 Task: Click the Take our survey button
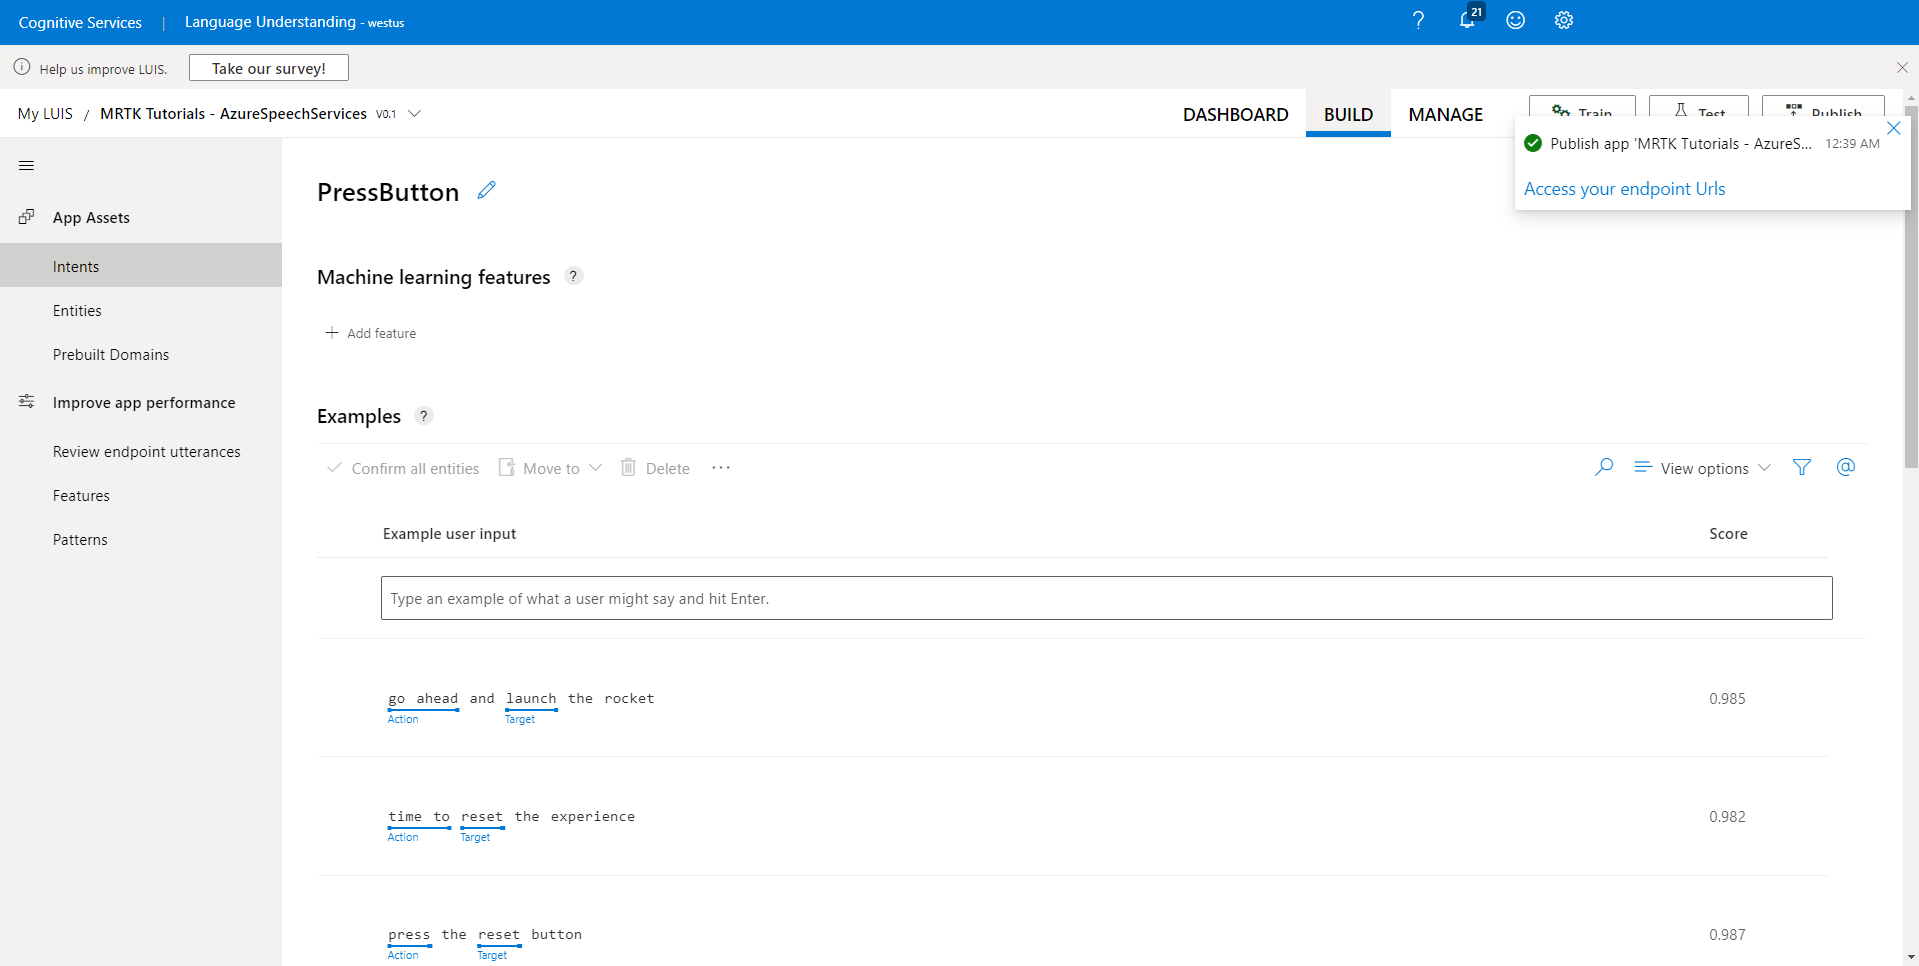[x=268, y=67]
